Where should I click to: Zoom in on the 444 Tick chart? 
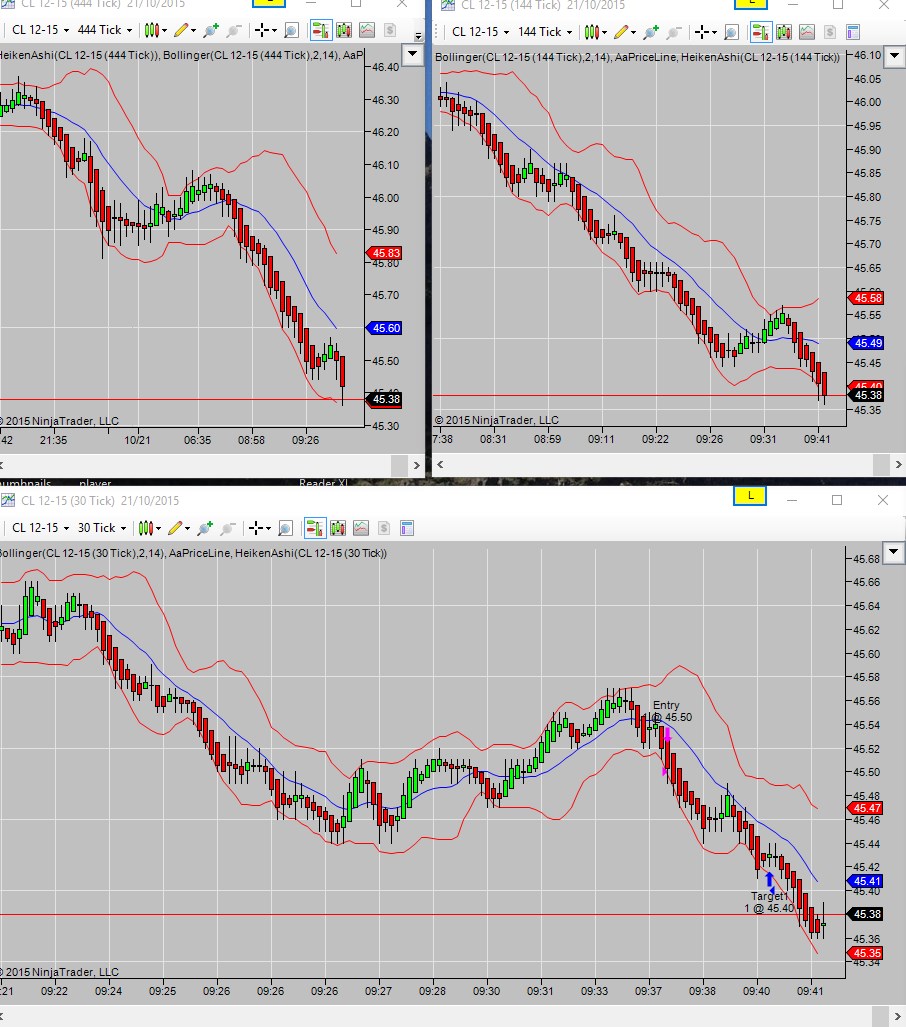click(211, 30)
